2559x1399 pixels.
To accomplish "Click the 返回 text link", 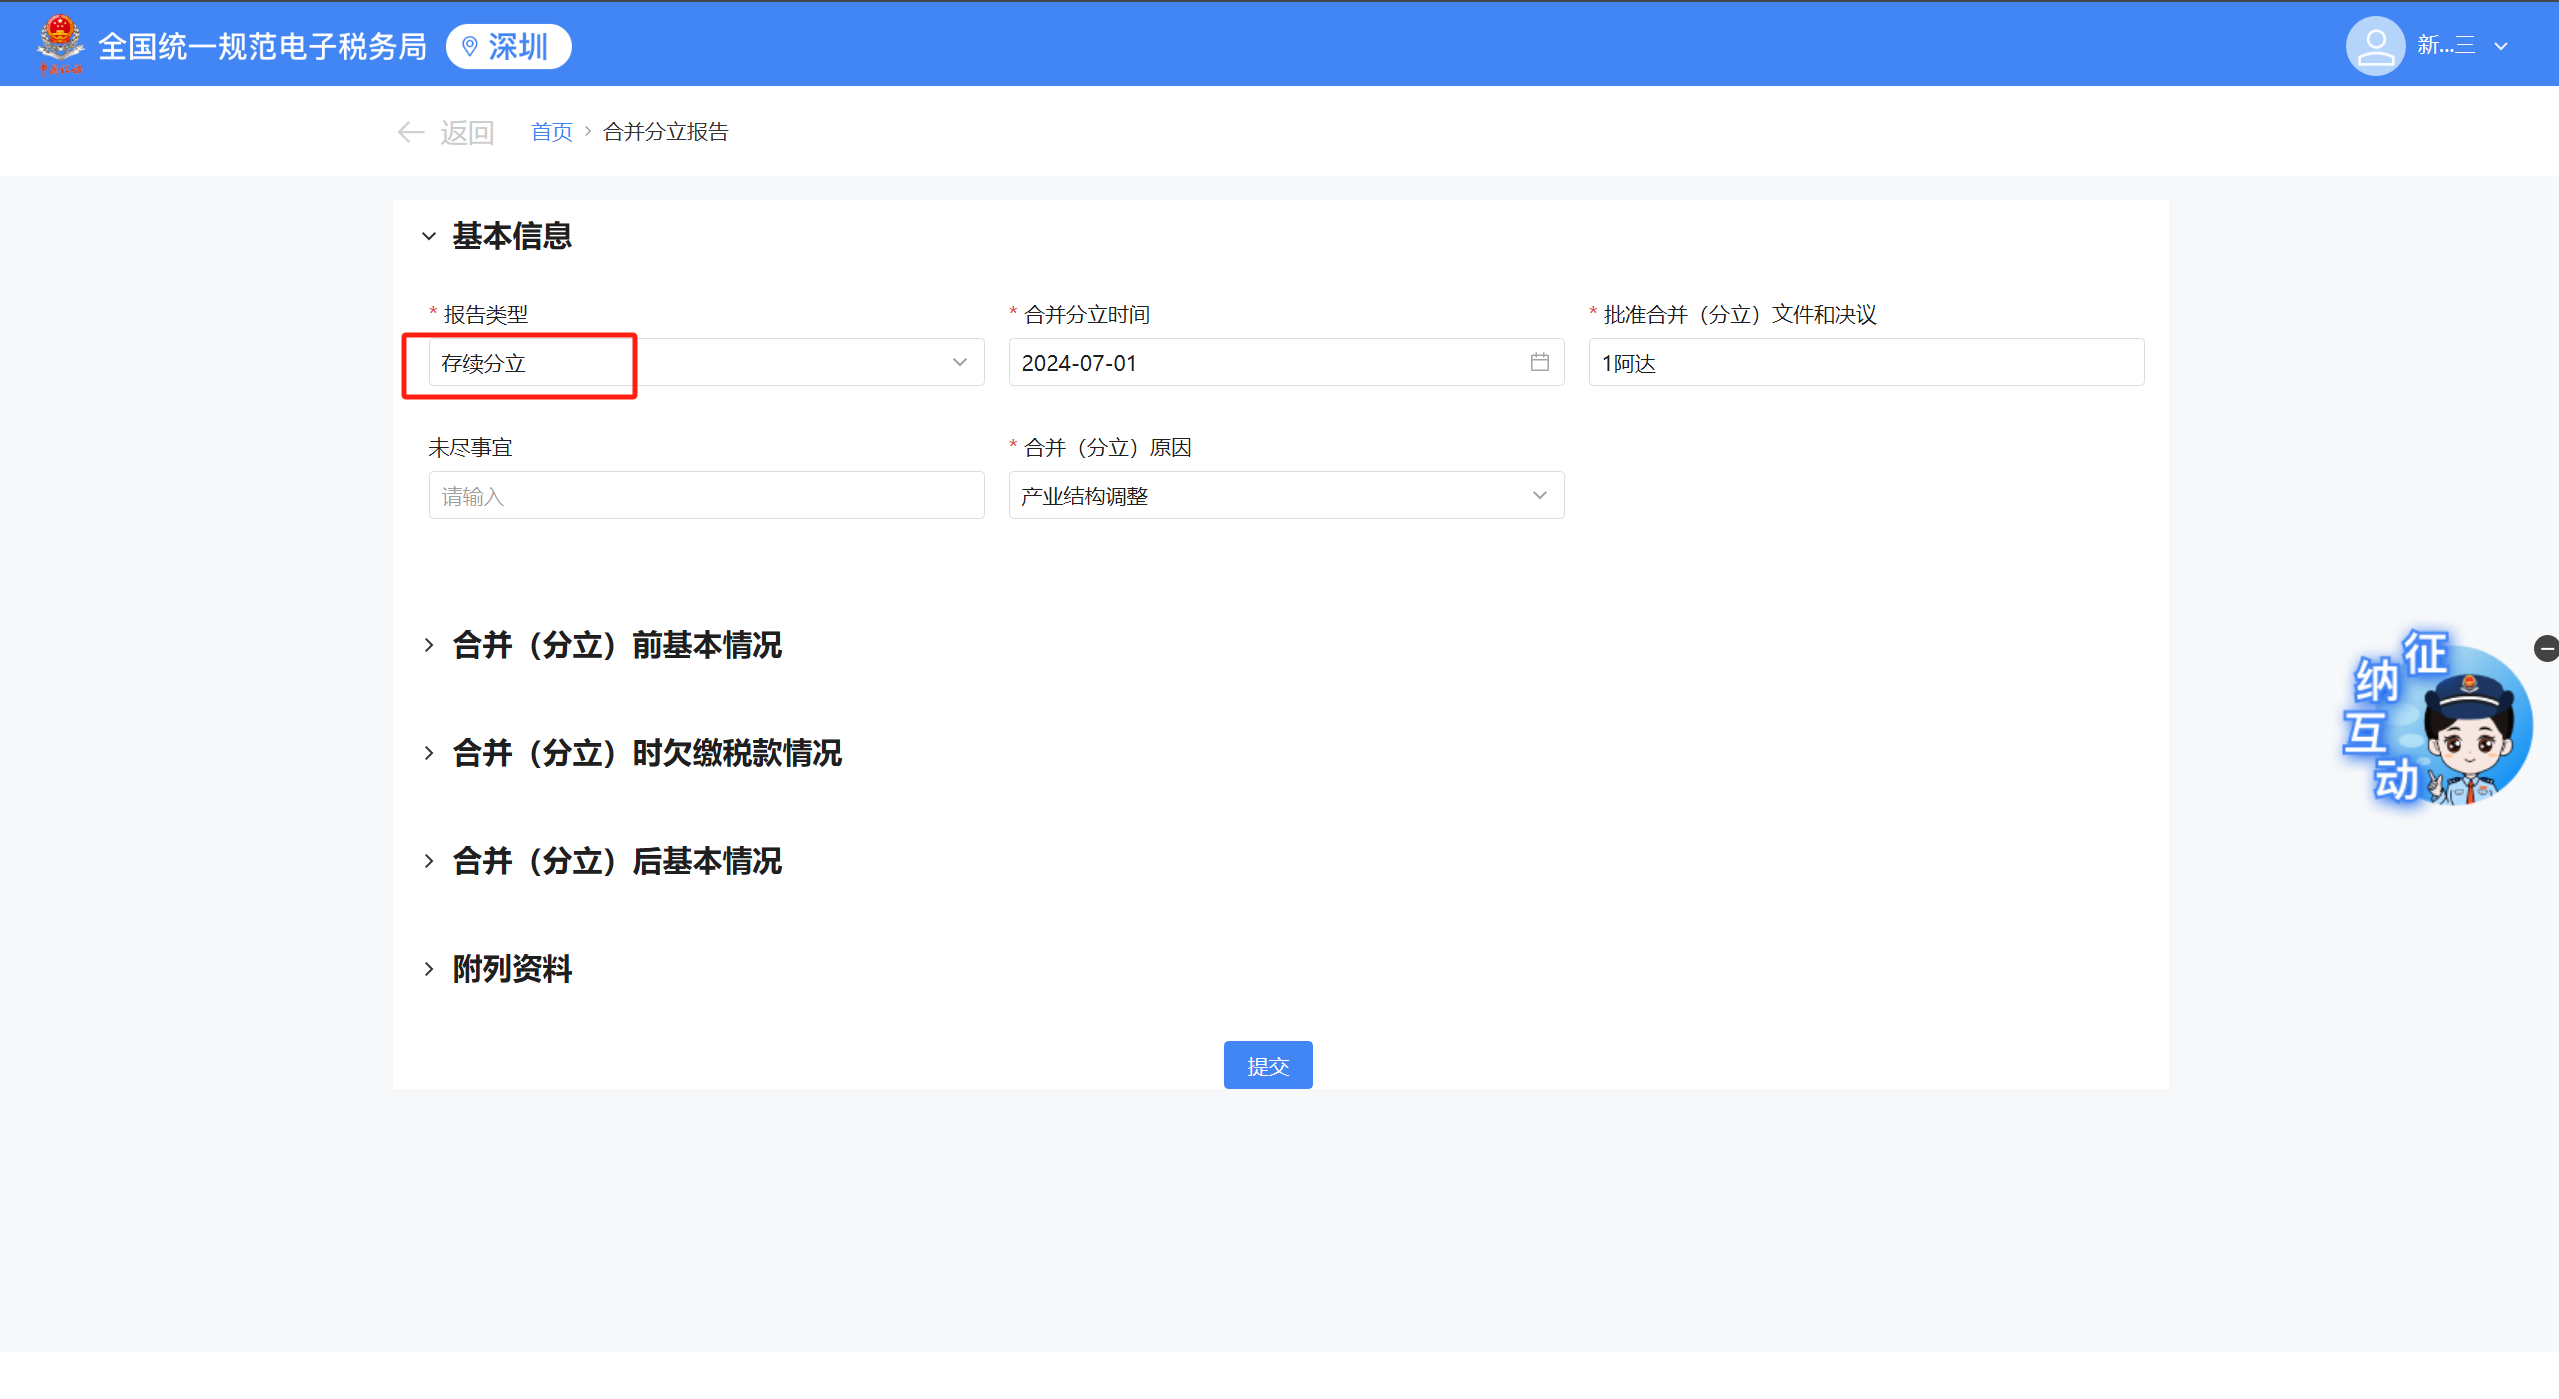I will [467, 132].
